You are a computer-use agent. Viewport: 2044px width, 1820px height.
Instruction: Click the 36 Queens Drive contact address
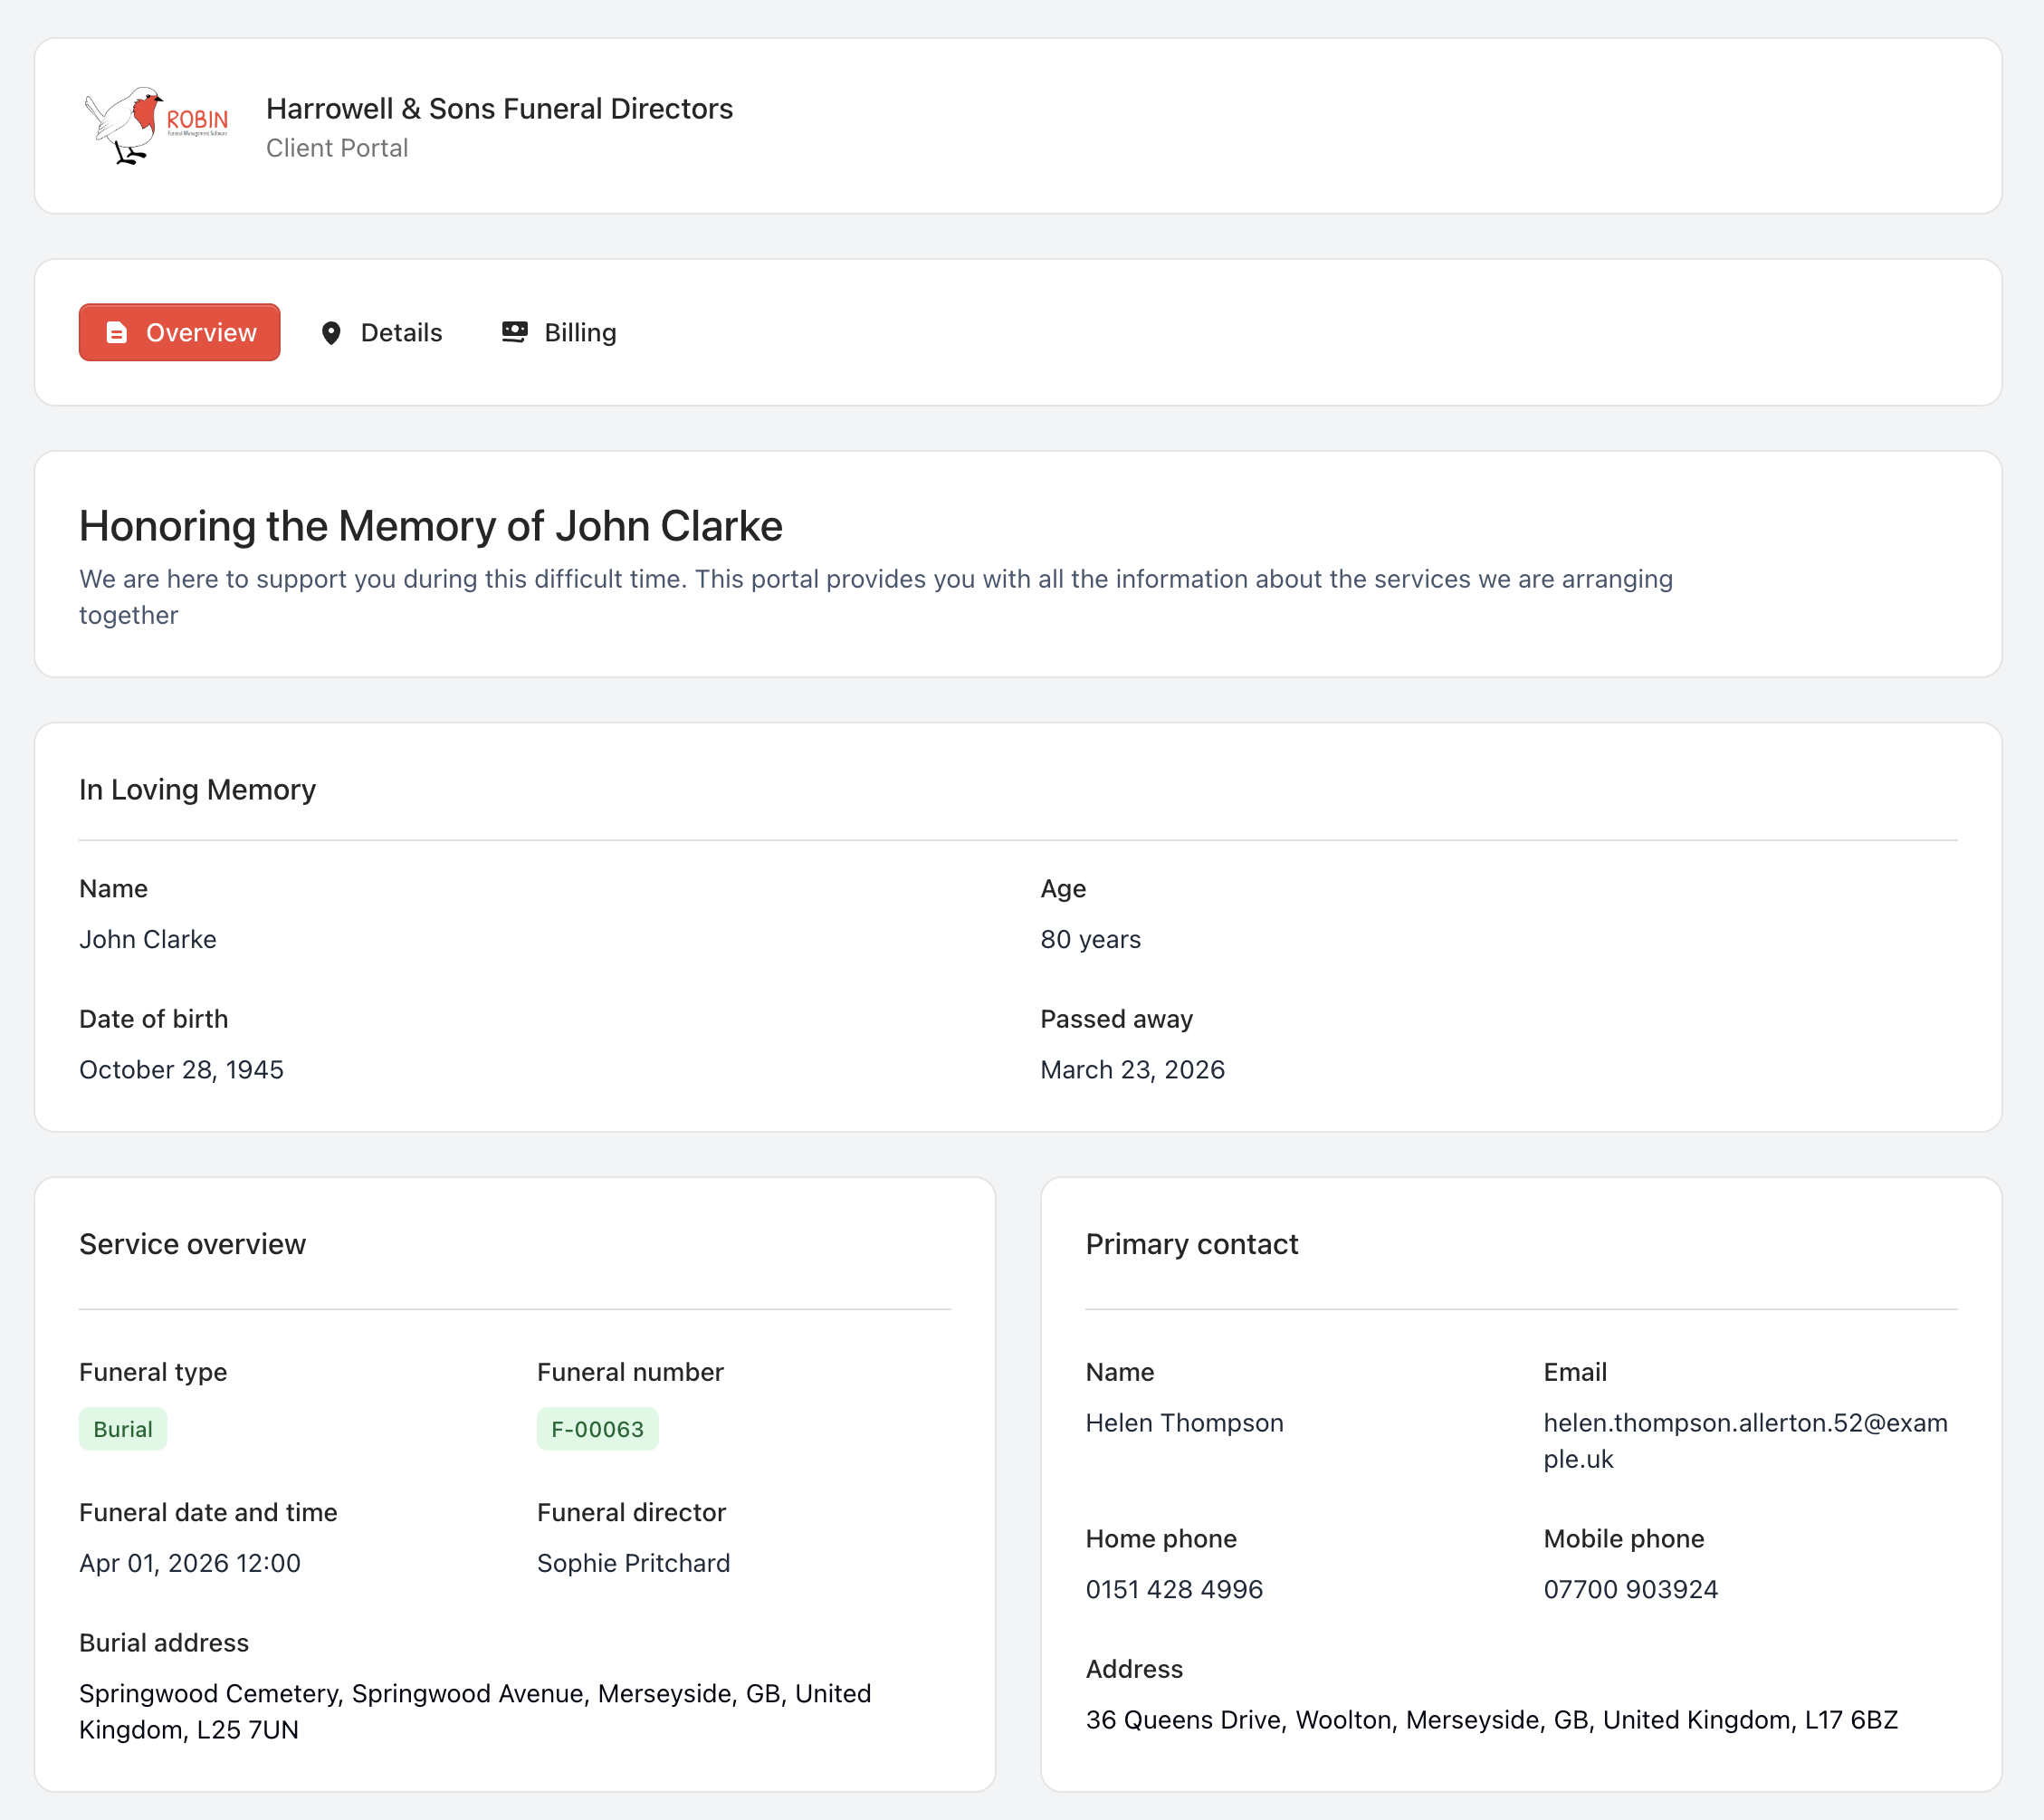1491,1720
